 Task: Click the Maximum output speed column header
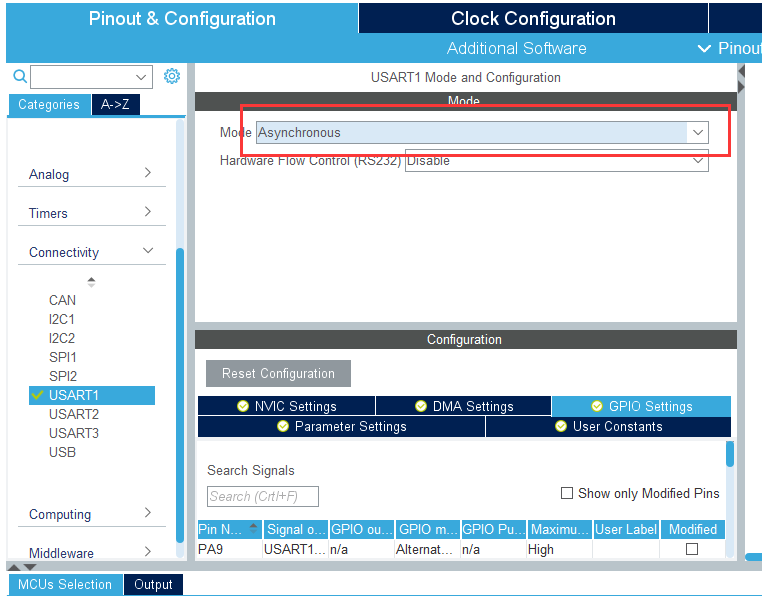click(560, 529)
